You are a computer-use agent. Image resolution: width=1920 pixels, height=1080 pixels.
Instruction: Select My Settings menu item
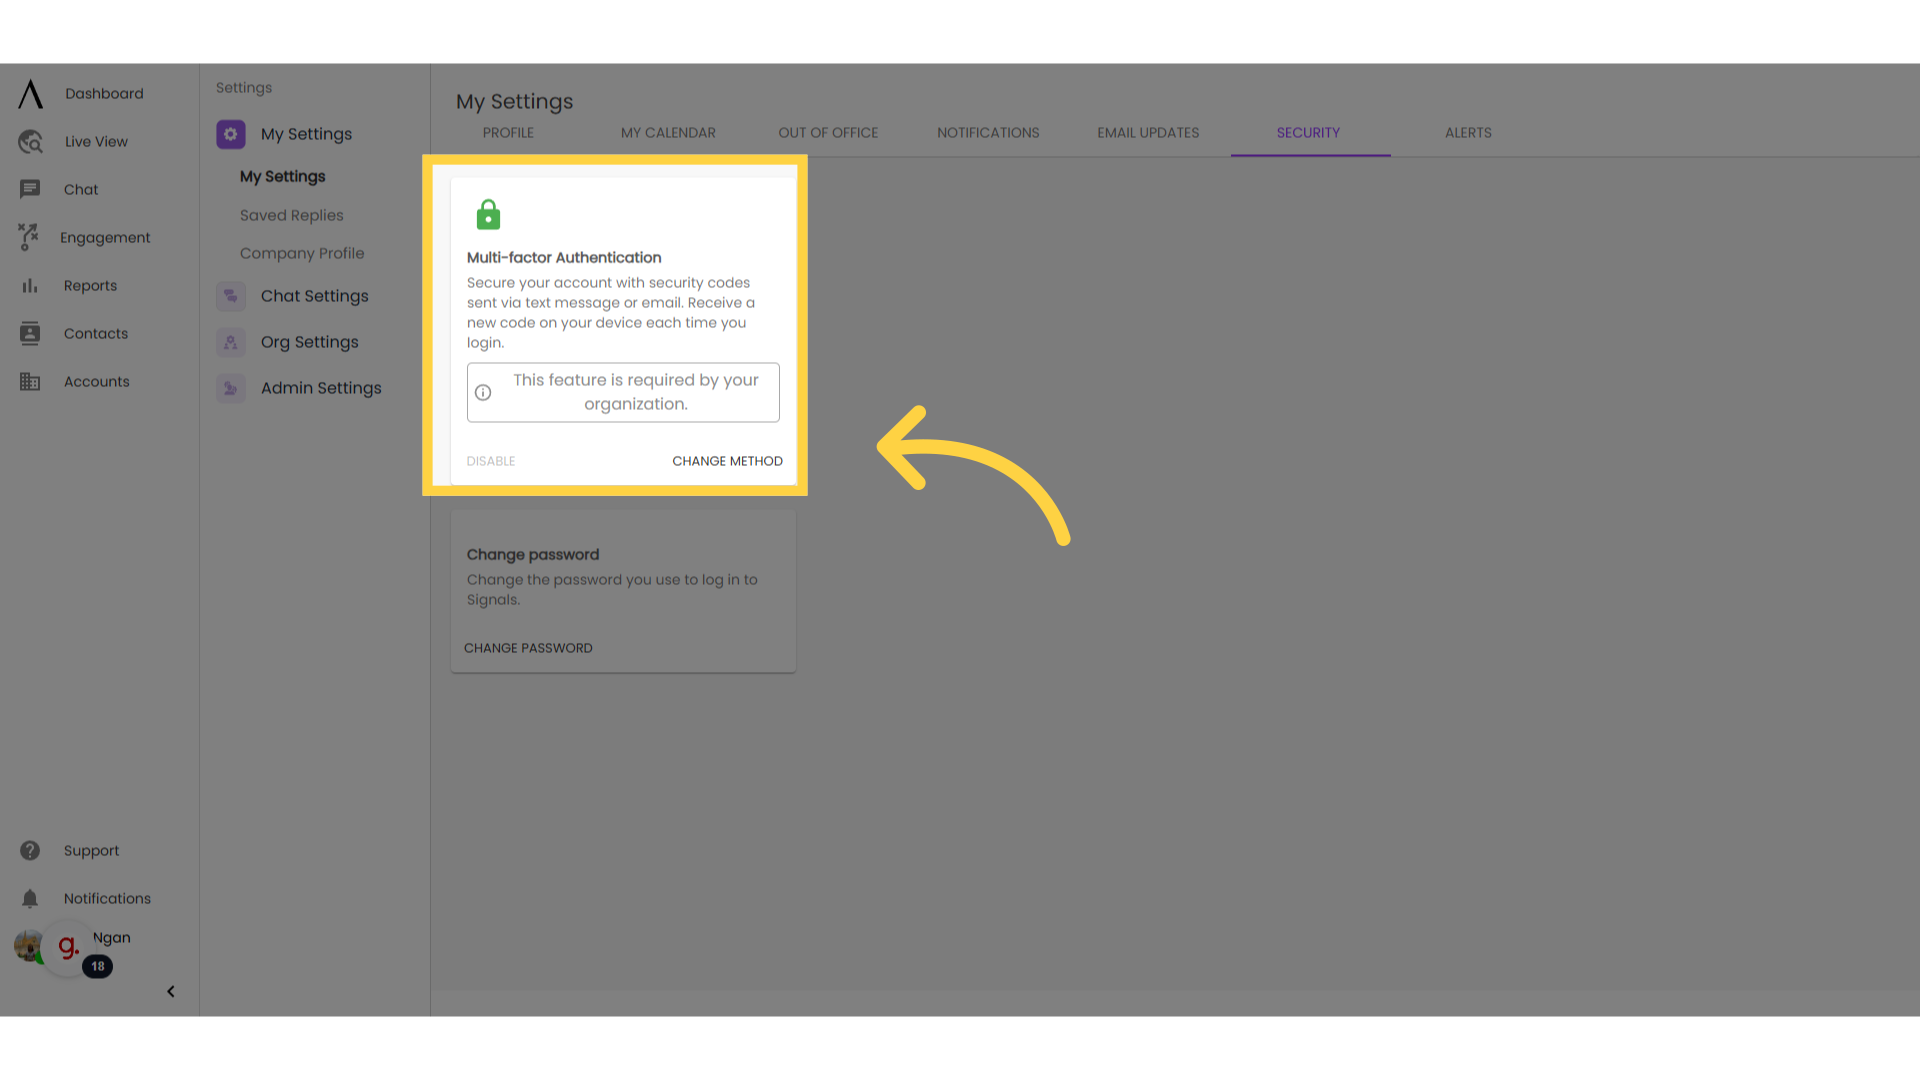[x=281, y=175]
